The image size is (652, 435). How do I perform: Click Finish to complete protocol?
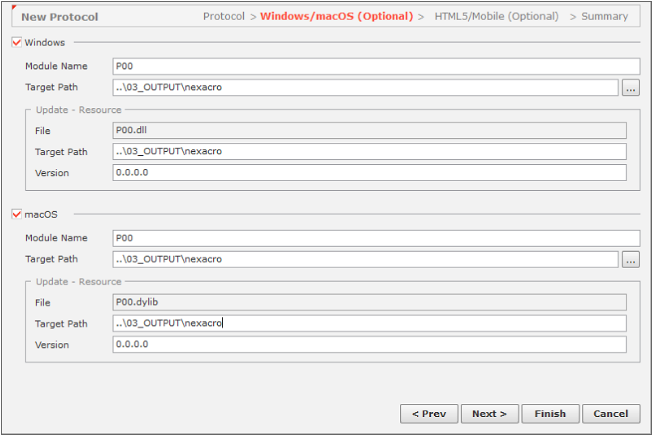(550, 414)
